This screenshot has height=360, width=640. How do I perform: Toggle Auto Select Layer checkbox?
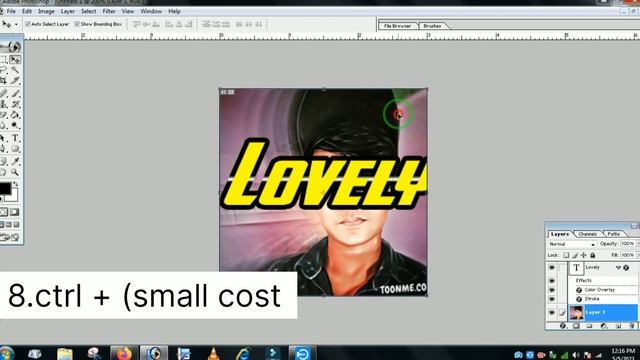[28, 24]
